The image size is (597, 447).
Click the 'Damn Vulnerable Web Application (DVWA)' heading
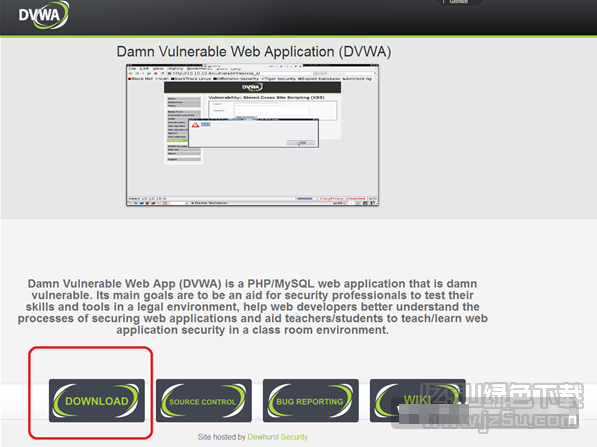(x=254, y=52)
